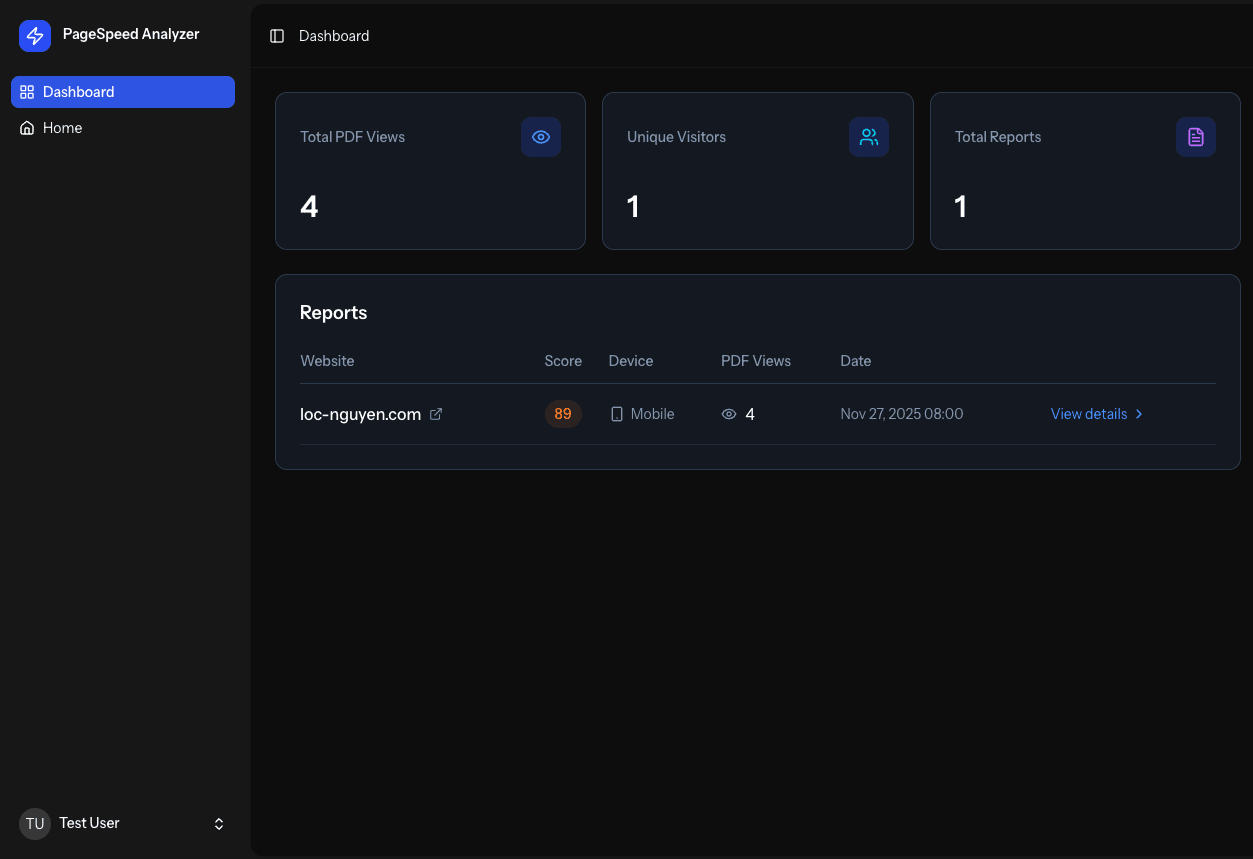Toggle the sidebar with the panel icon
Viewport: 1253px width, 859px height.
pyautogui.click(x=276, y=35)
